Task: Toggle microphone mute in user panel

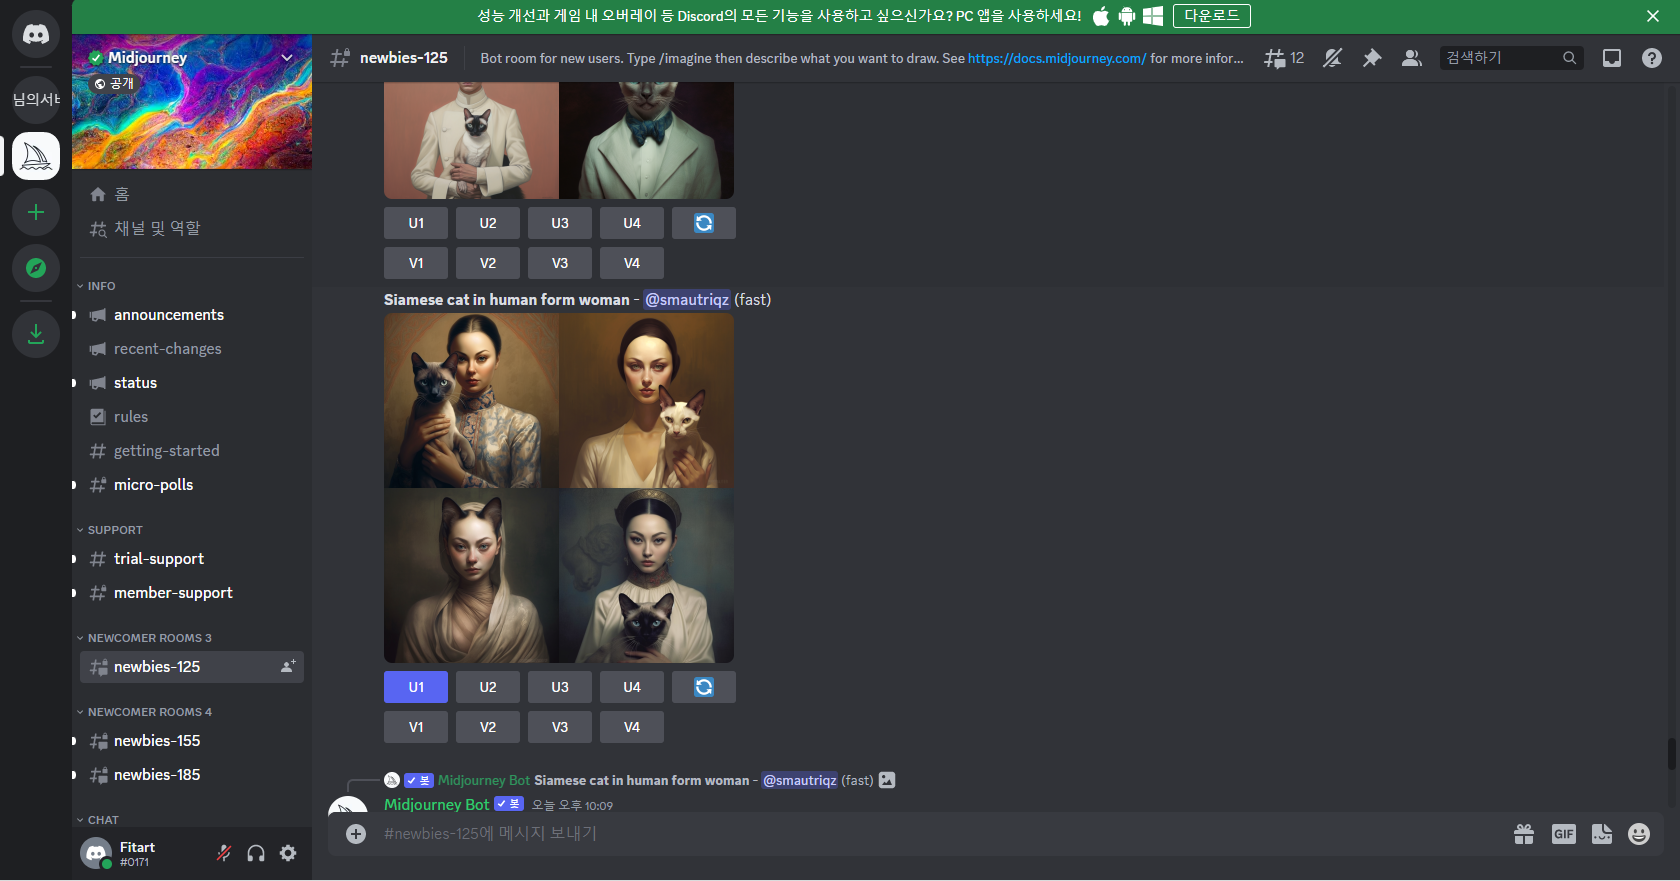Action: click(224, 853)
